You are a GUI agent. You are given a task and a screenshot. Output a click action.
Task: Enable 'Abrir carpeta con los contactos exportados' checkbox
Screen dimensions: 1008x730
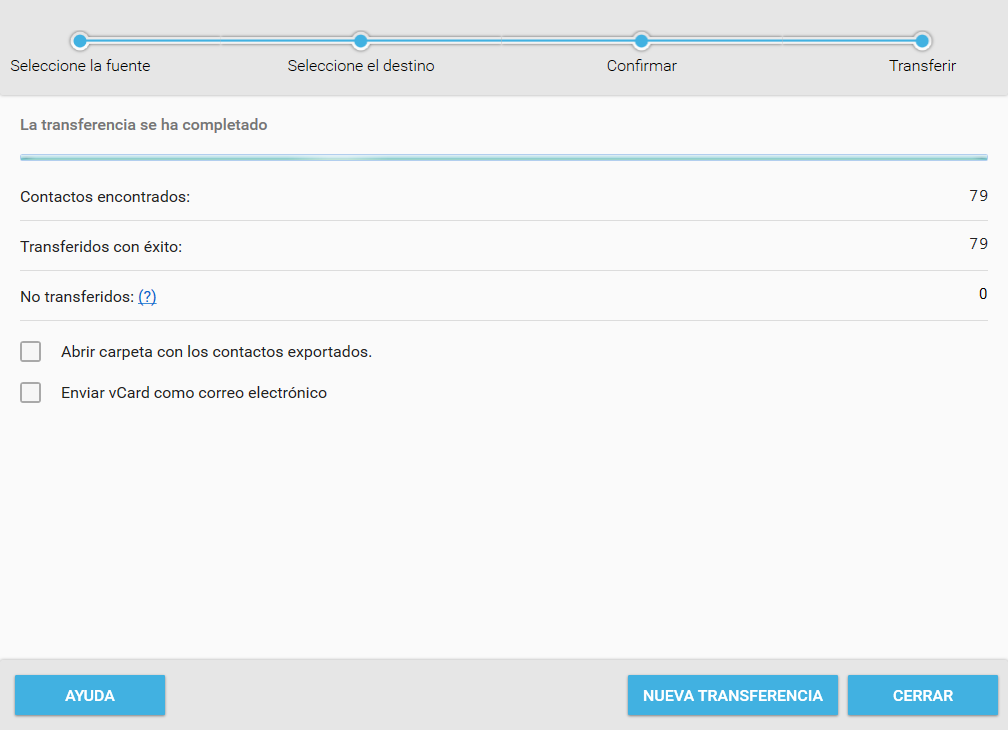(30, 352)
